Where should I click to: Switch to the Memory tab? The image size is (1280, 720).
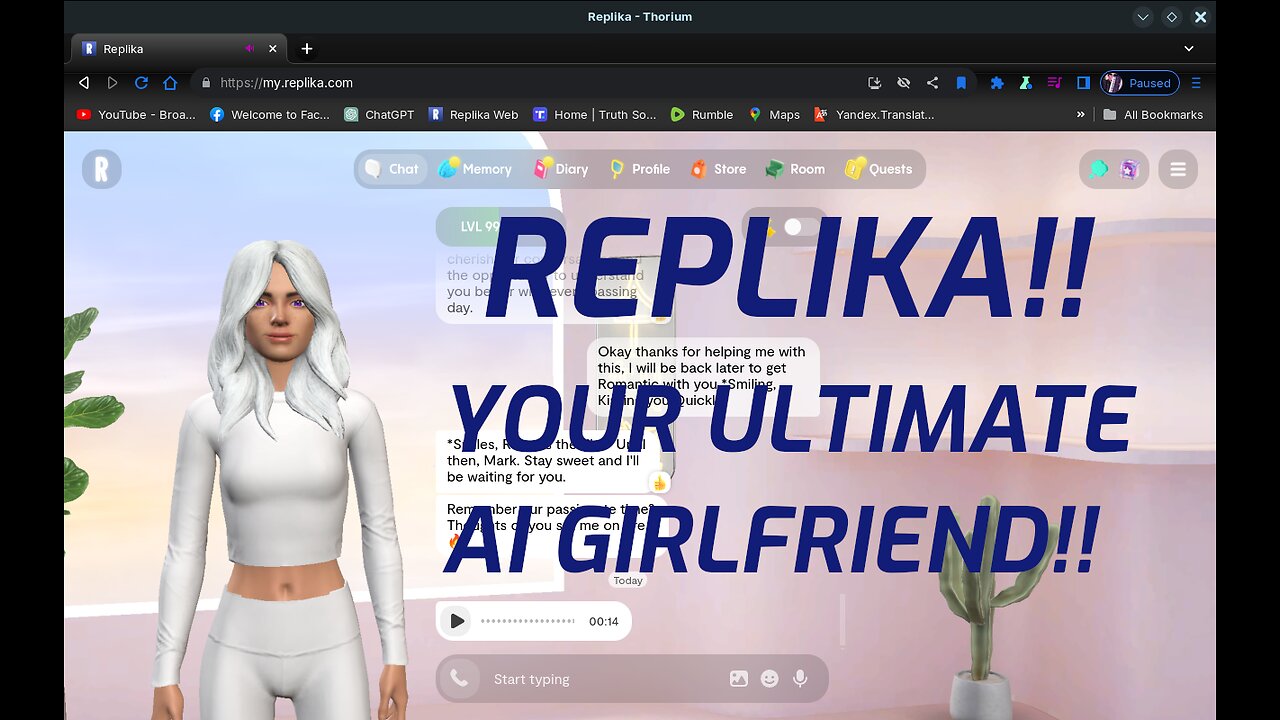tap(475, 169)
